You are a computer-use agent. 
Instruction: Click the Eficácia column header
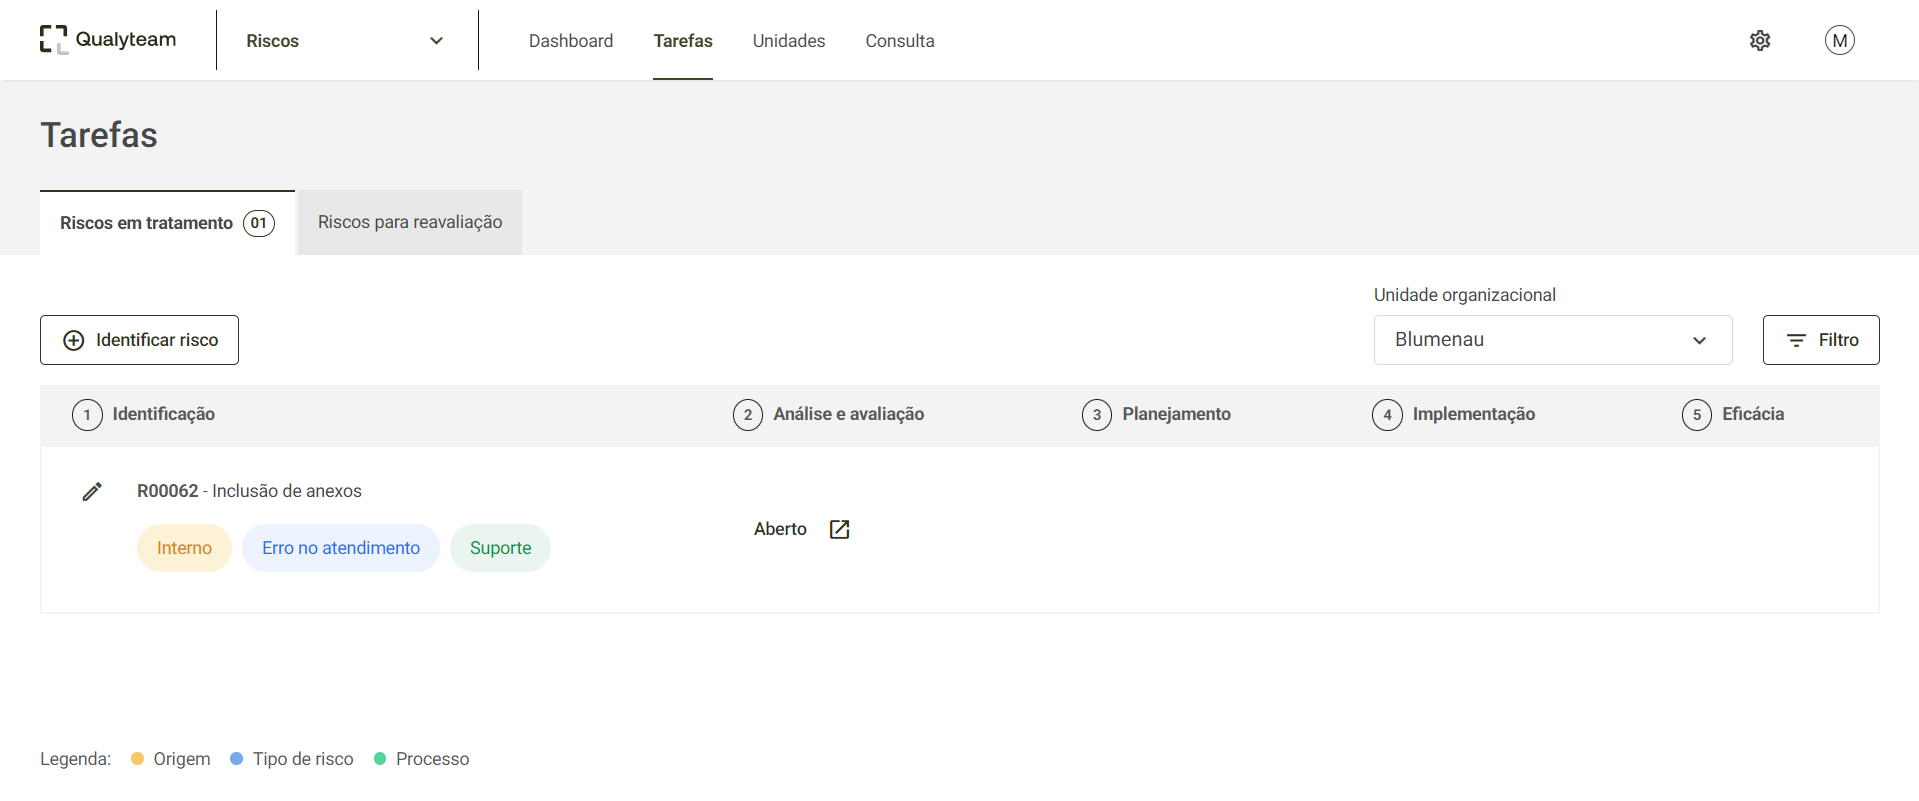pyautogui.click(x=1753, y=414)
